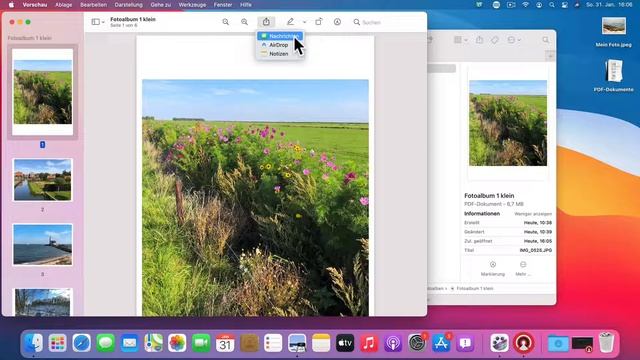This screenshot has width=640, height=360.
Task: Select the PDF-Dokumente desktop stack
Action: click(x=613, y=76)
